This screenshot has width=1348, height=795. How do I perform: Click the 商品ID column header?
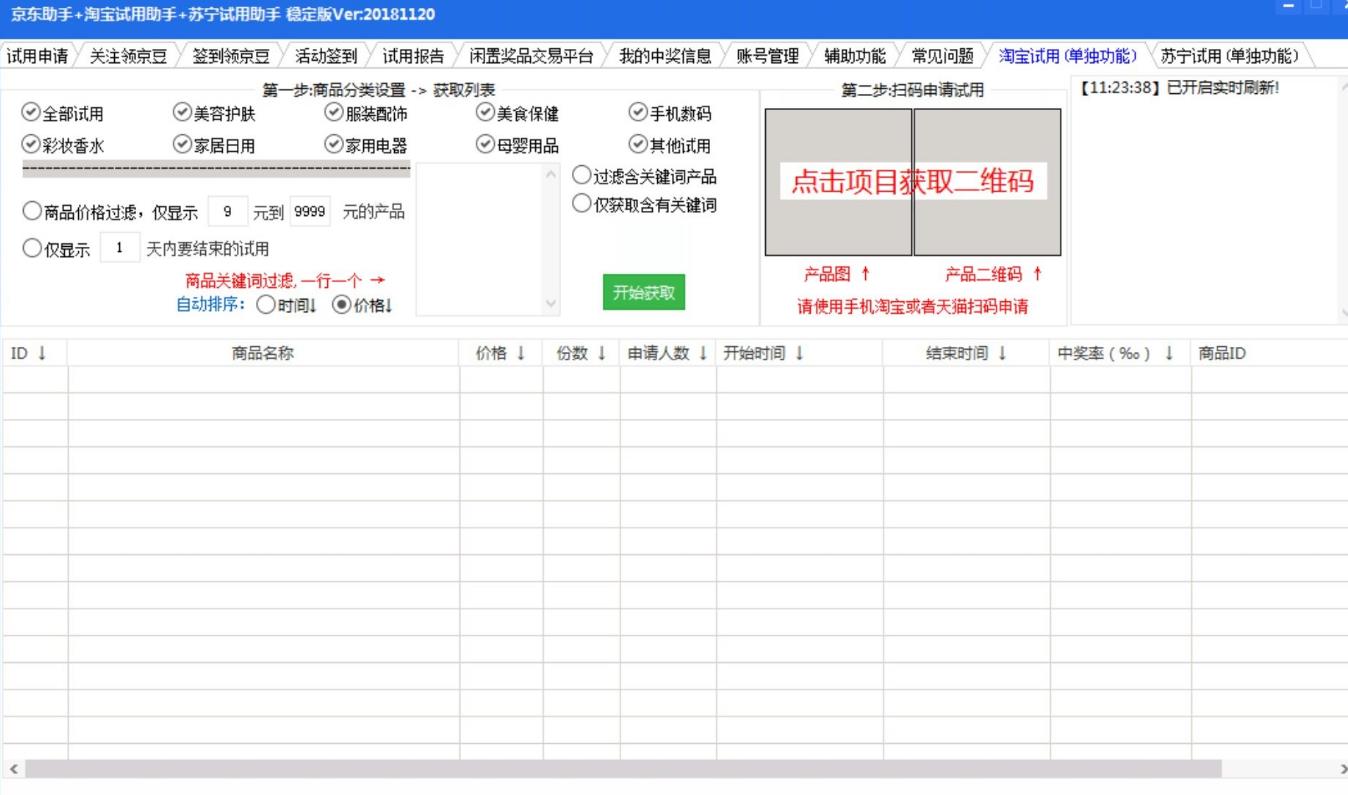pyautogui.click(x=1269, y=353)
